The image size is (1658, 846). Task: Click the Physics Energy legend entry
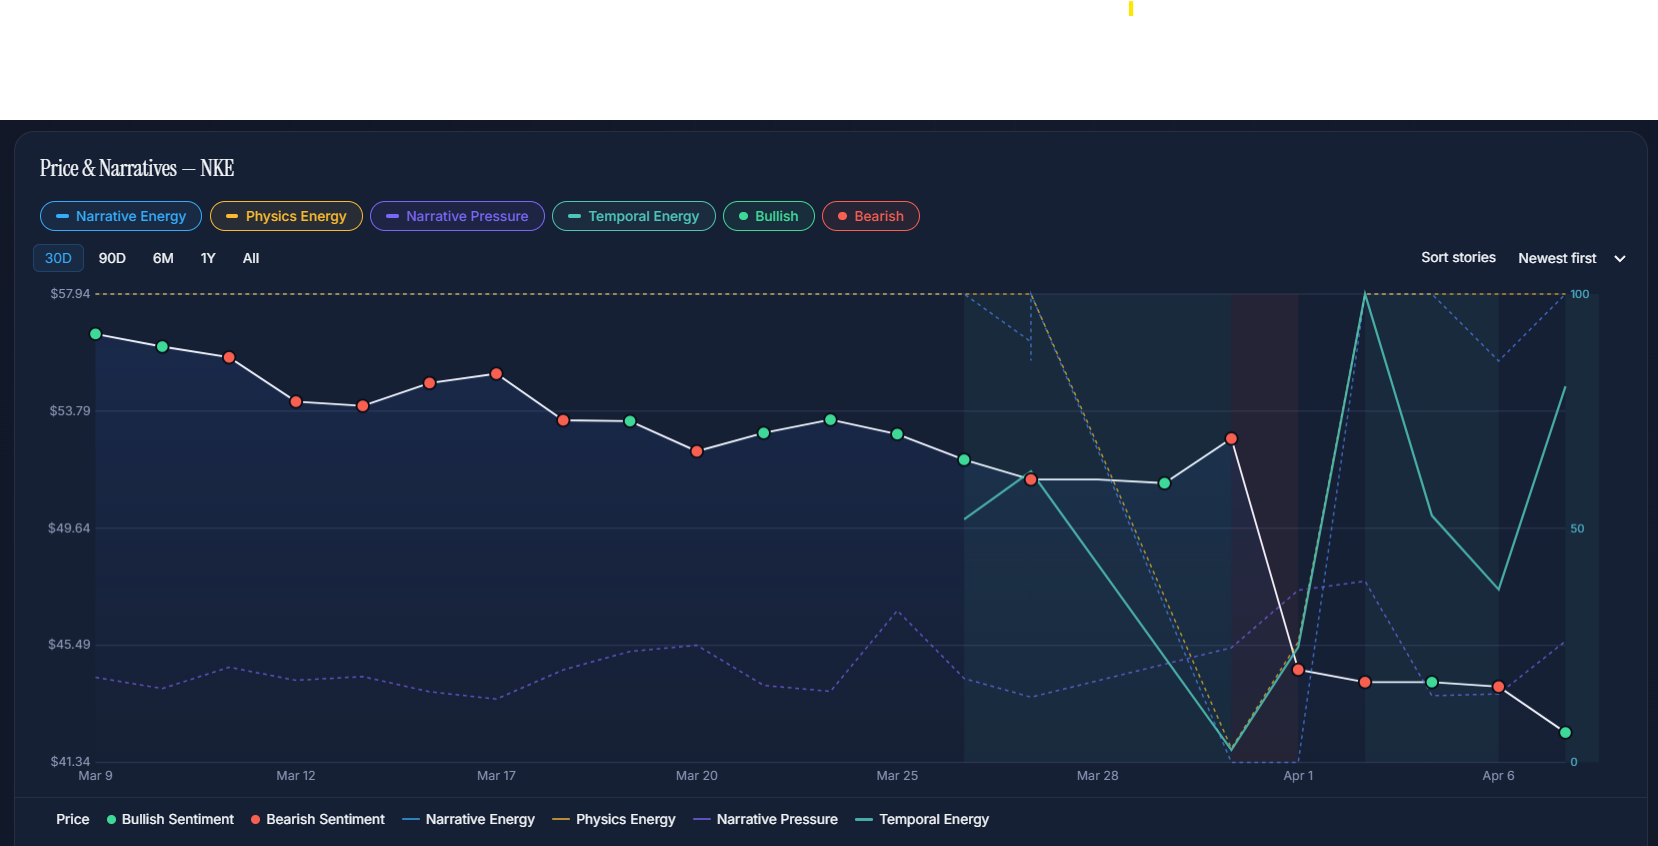(x=614, y=819)
